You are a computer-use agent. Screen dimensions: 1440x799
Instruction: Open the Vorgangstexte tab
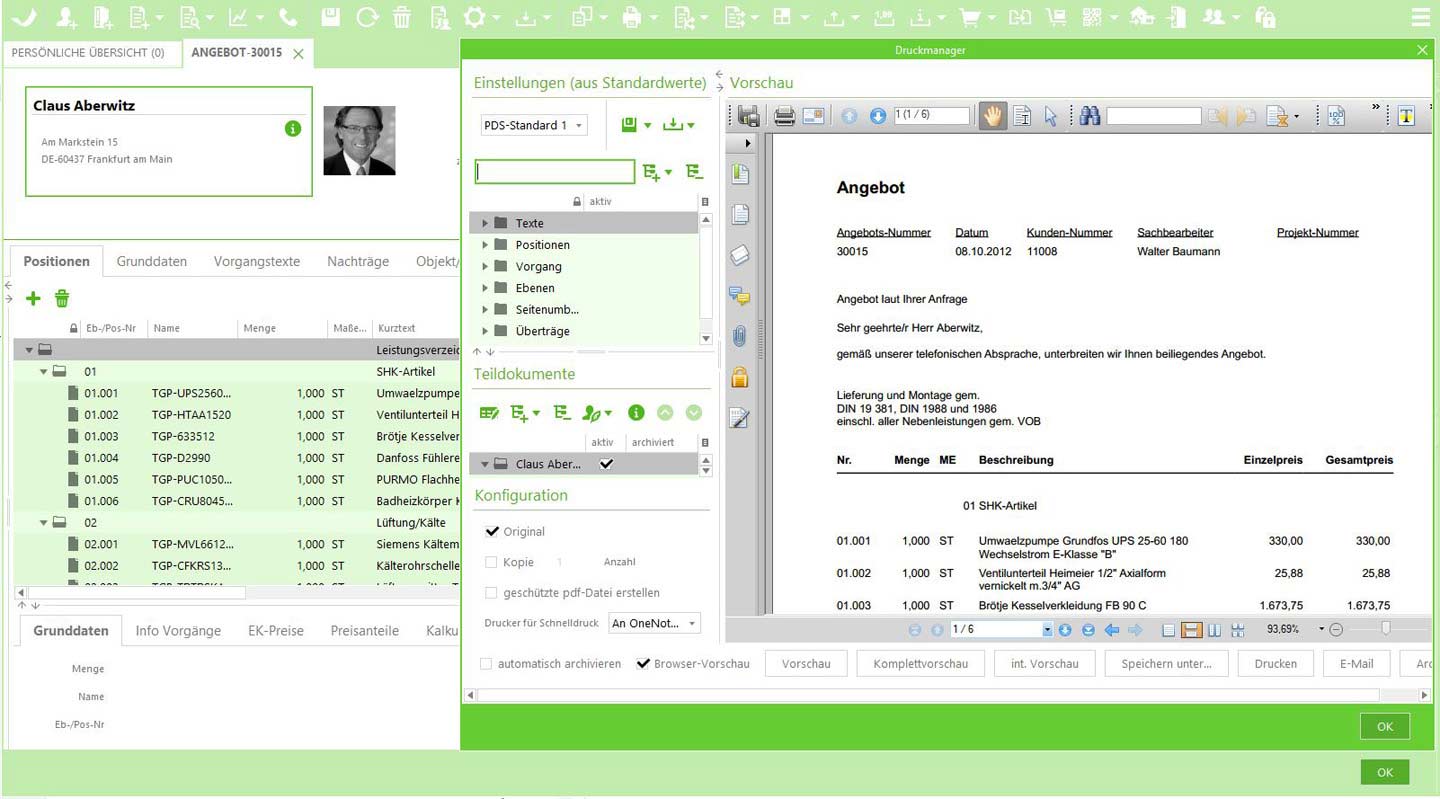(257, 261)
